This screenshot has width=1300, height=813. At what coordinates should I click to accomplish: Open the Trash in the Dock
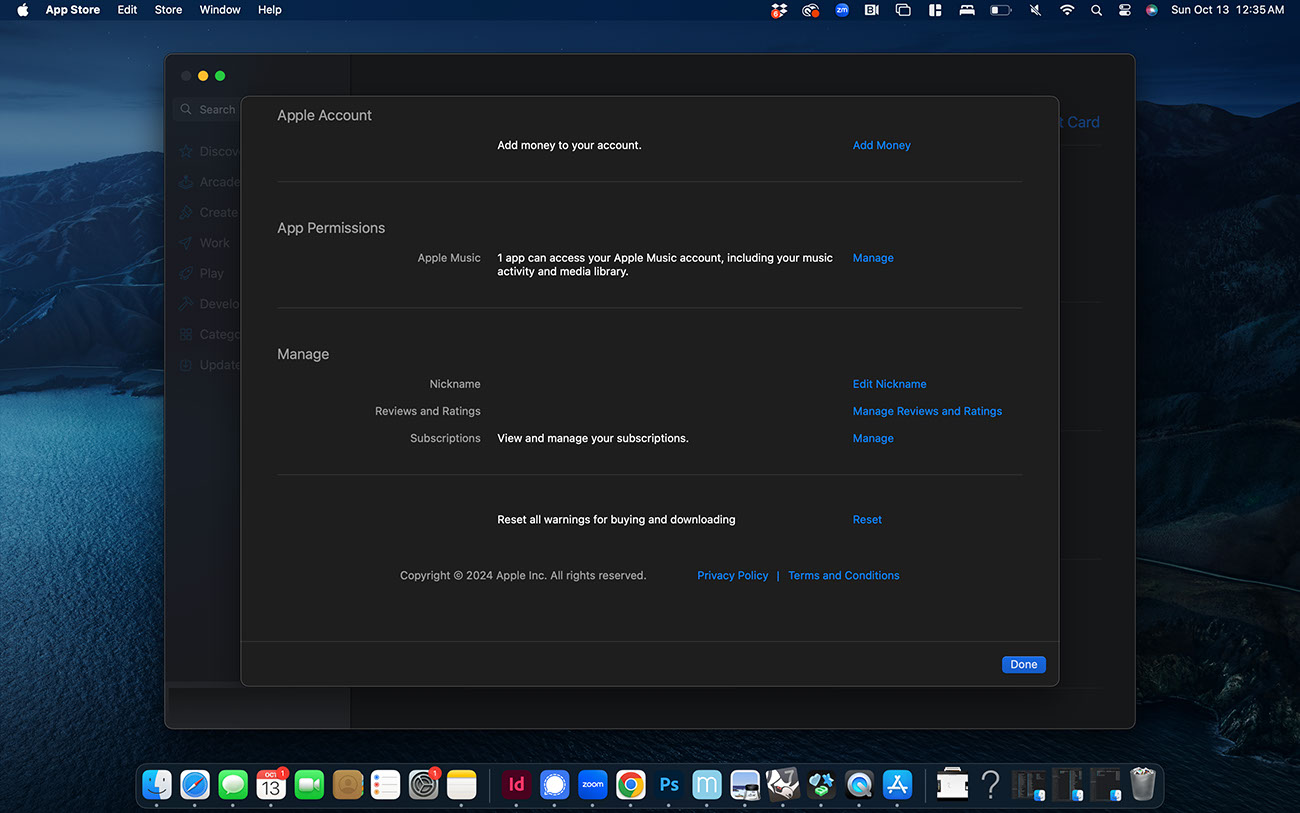[x=1142, y=785]
